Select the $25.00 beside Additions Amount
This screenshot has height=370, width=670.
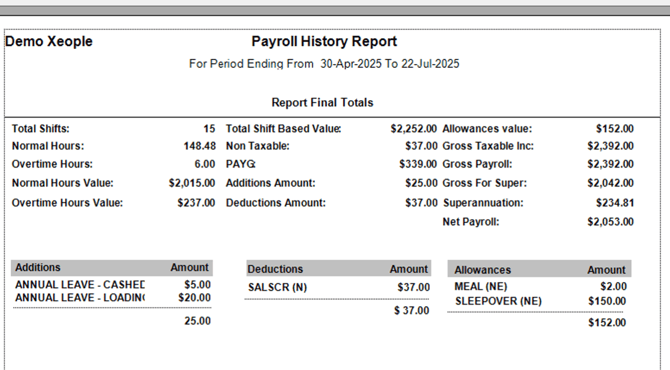421,183
